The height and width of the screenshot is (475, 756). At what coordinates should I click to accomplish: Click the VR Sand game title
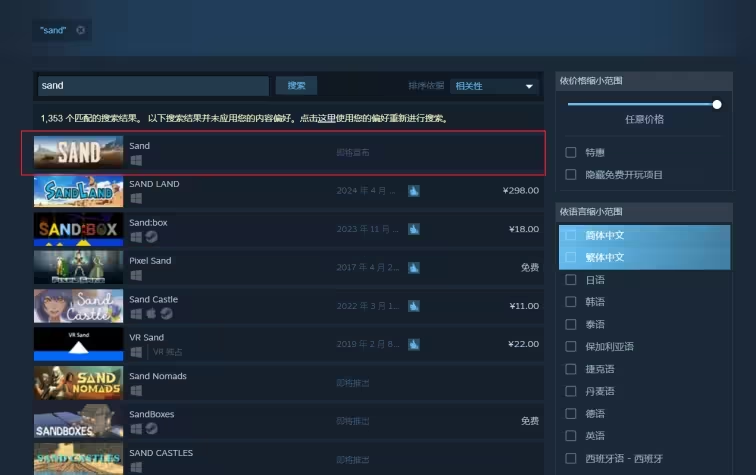[x=147, y=337]
